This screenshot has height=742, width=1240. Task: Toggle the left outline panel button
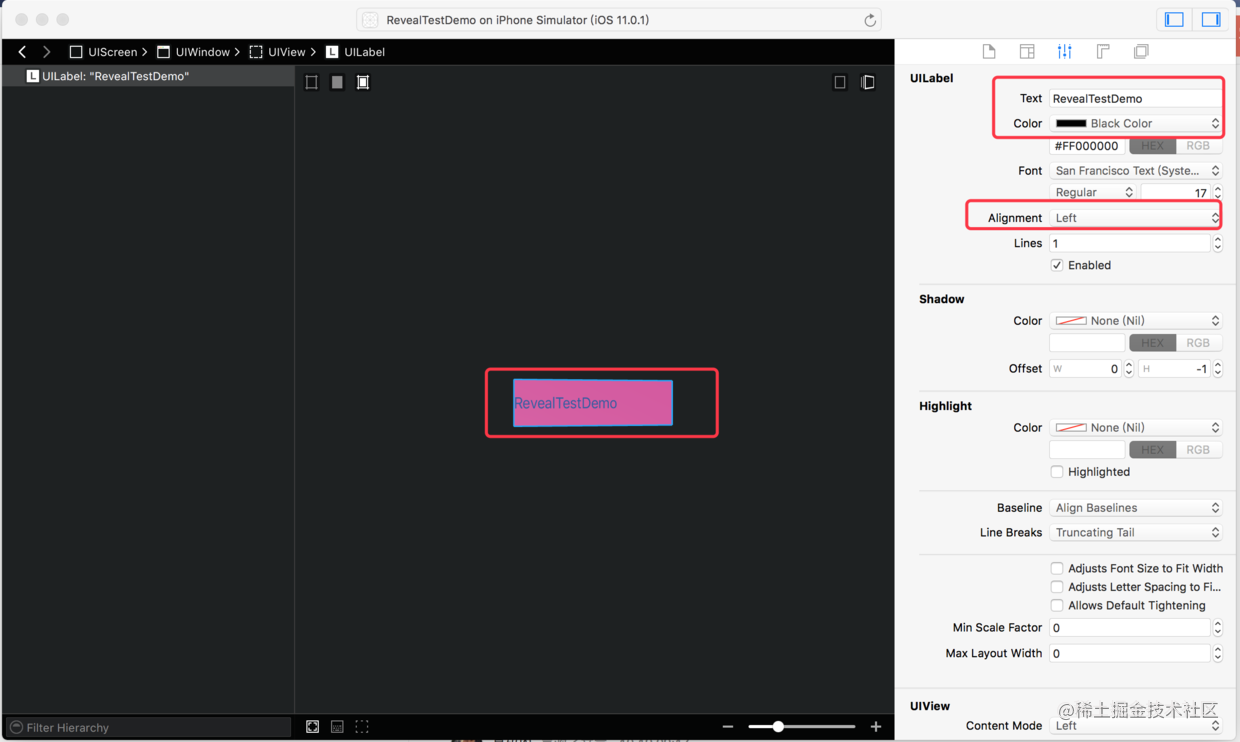(x=1175, y=20)
